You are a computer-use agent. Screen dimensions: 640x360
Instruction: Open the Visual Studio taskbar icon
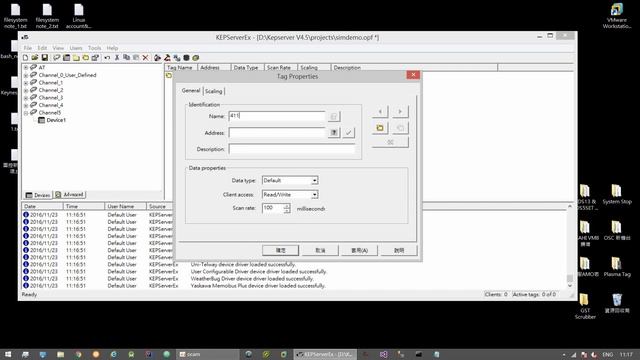pos(383,354)
